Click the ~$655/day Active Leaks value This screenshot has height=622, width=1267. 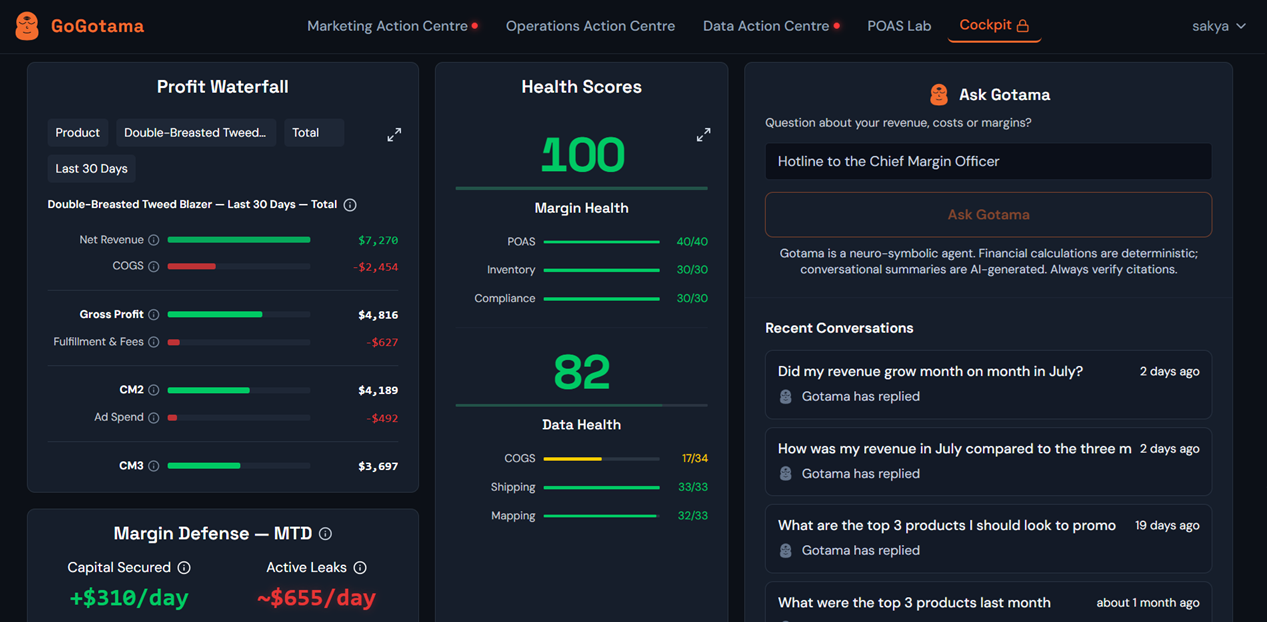coord(316,598)
